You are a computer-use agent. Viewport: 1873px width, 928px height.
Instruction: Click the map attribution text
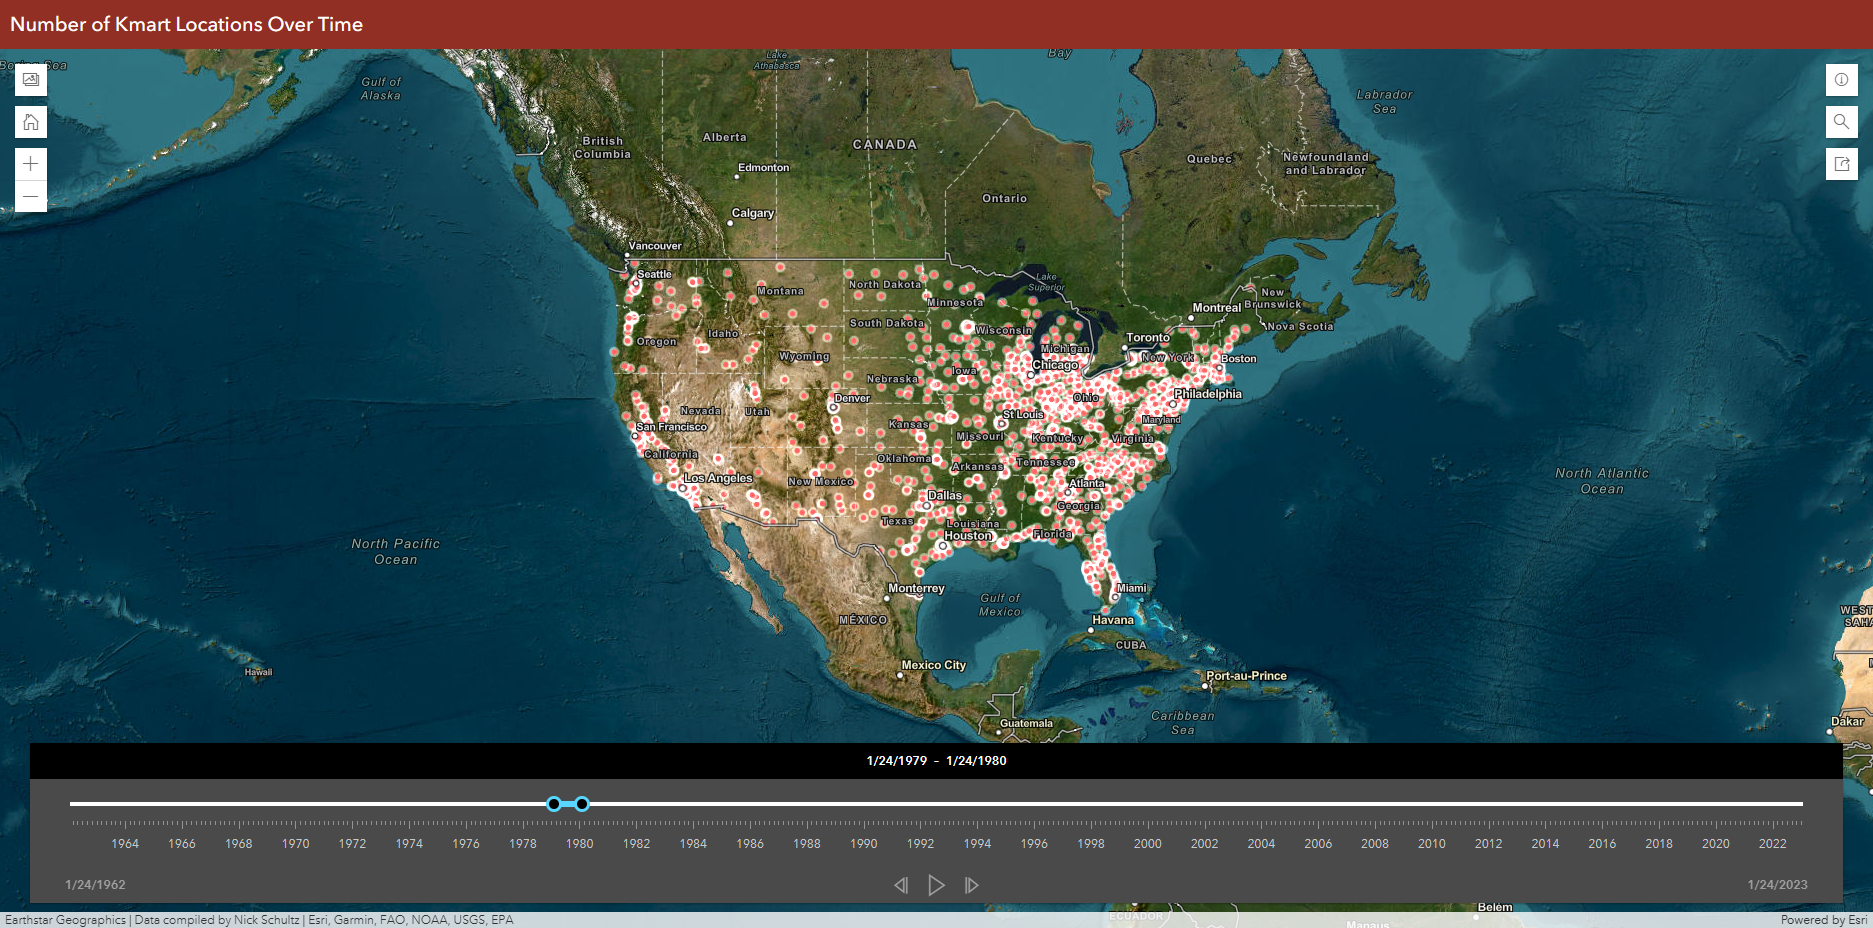(259, 920)
